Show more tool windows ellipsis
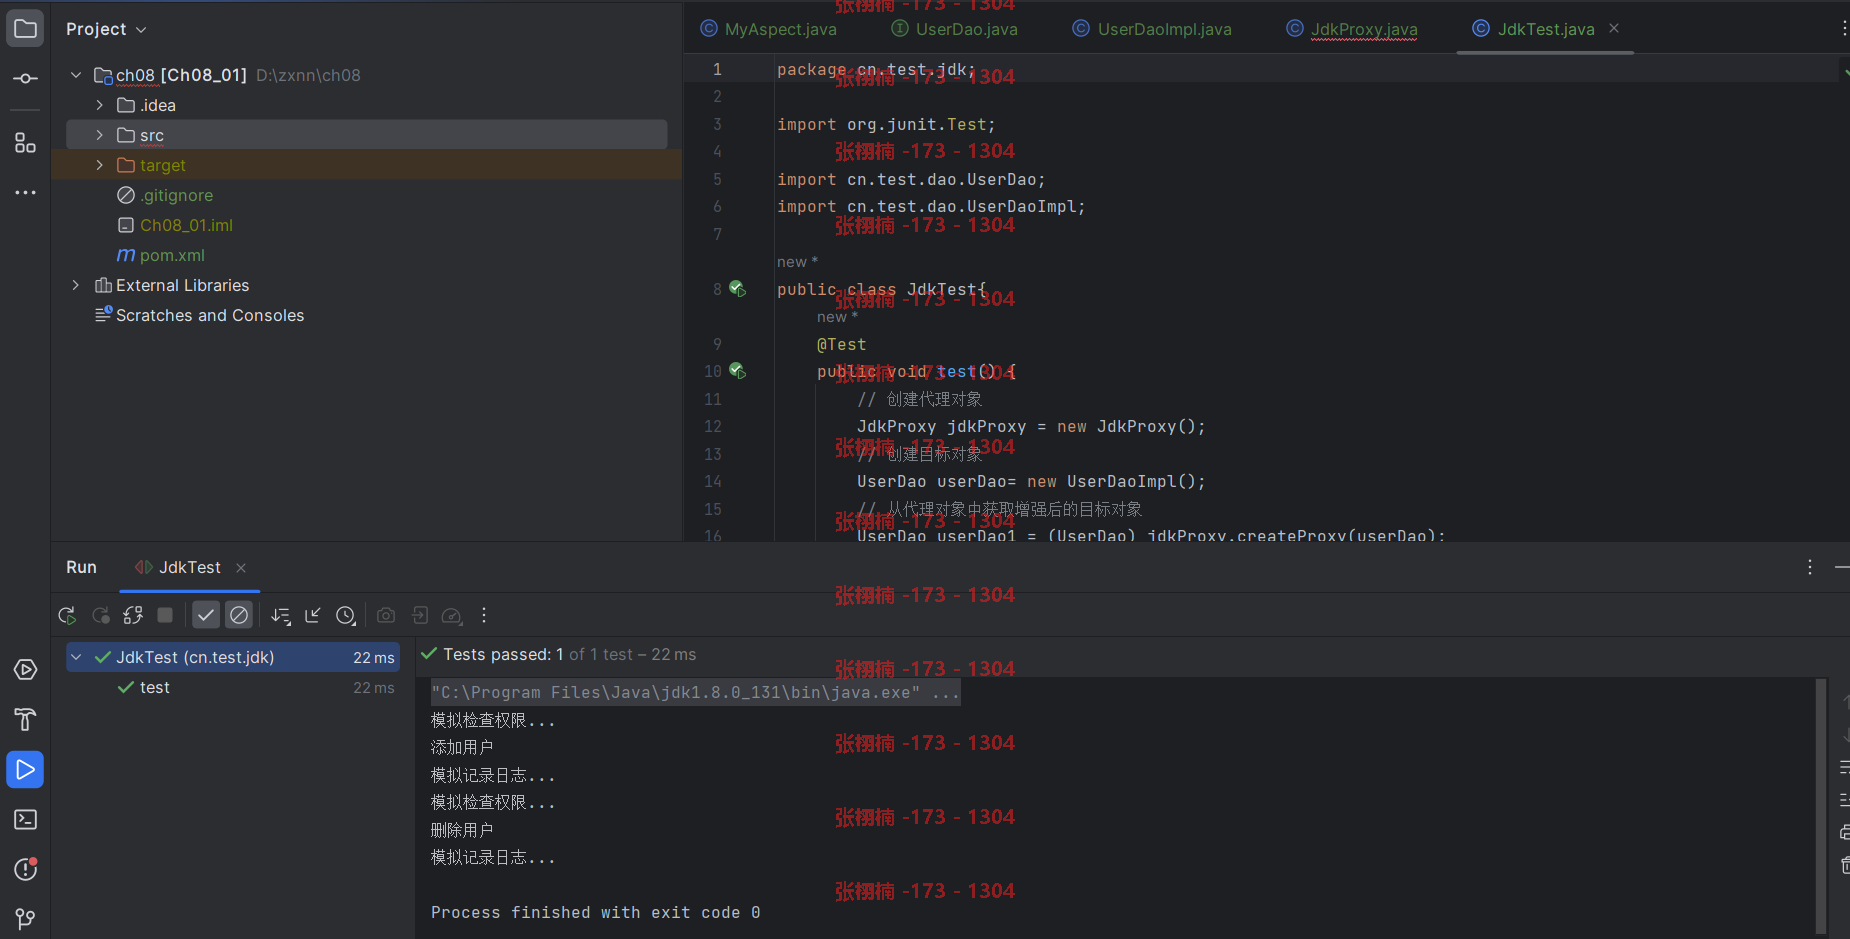Image resolution: width=1850 pixels, height=939 pixels. click(x=25, y=192)
